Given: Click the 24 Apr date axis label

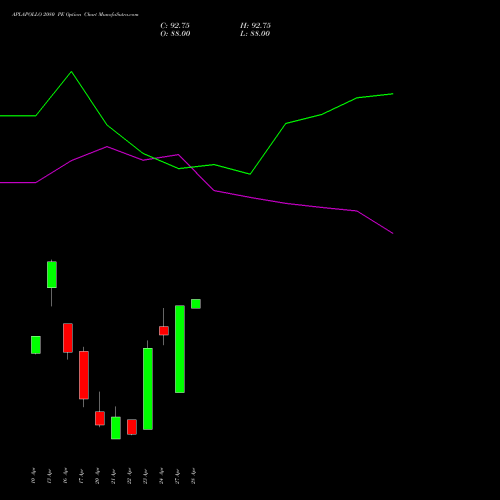Looking at the screenshot, I should point(161,476).
